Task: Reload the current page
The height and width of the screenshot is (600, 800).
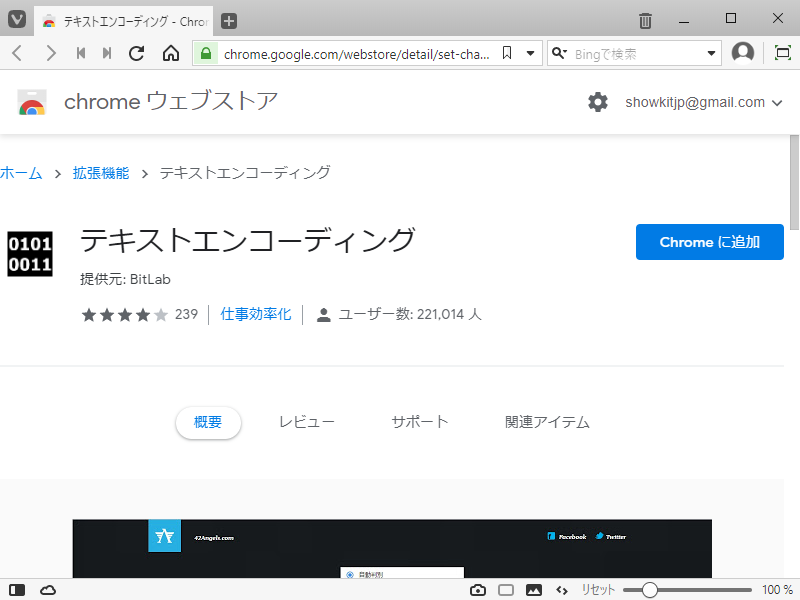Action: pyautogui.click(x=137, y=53)
